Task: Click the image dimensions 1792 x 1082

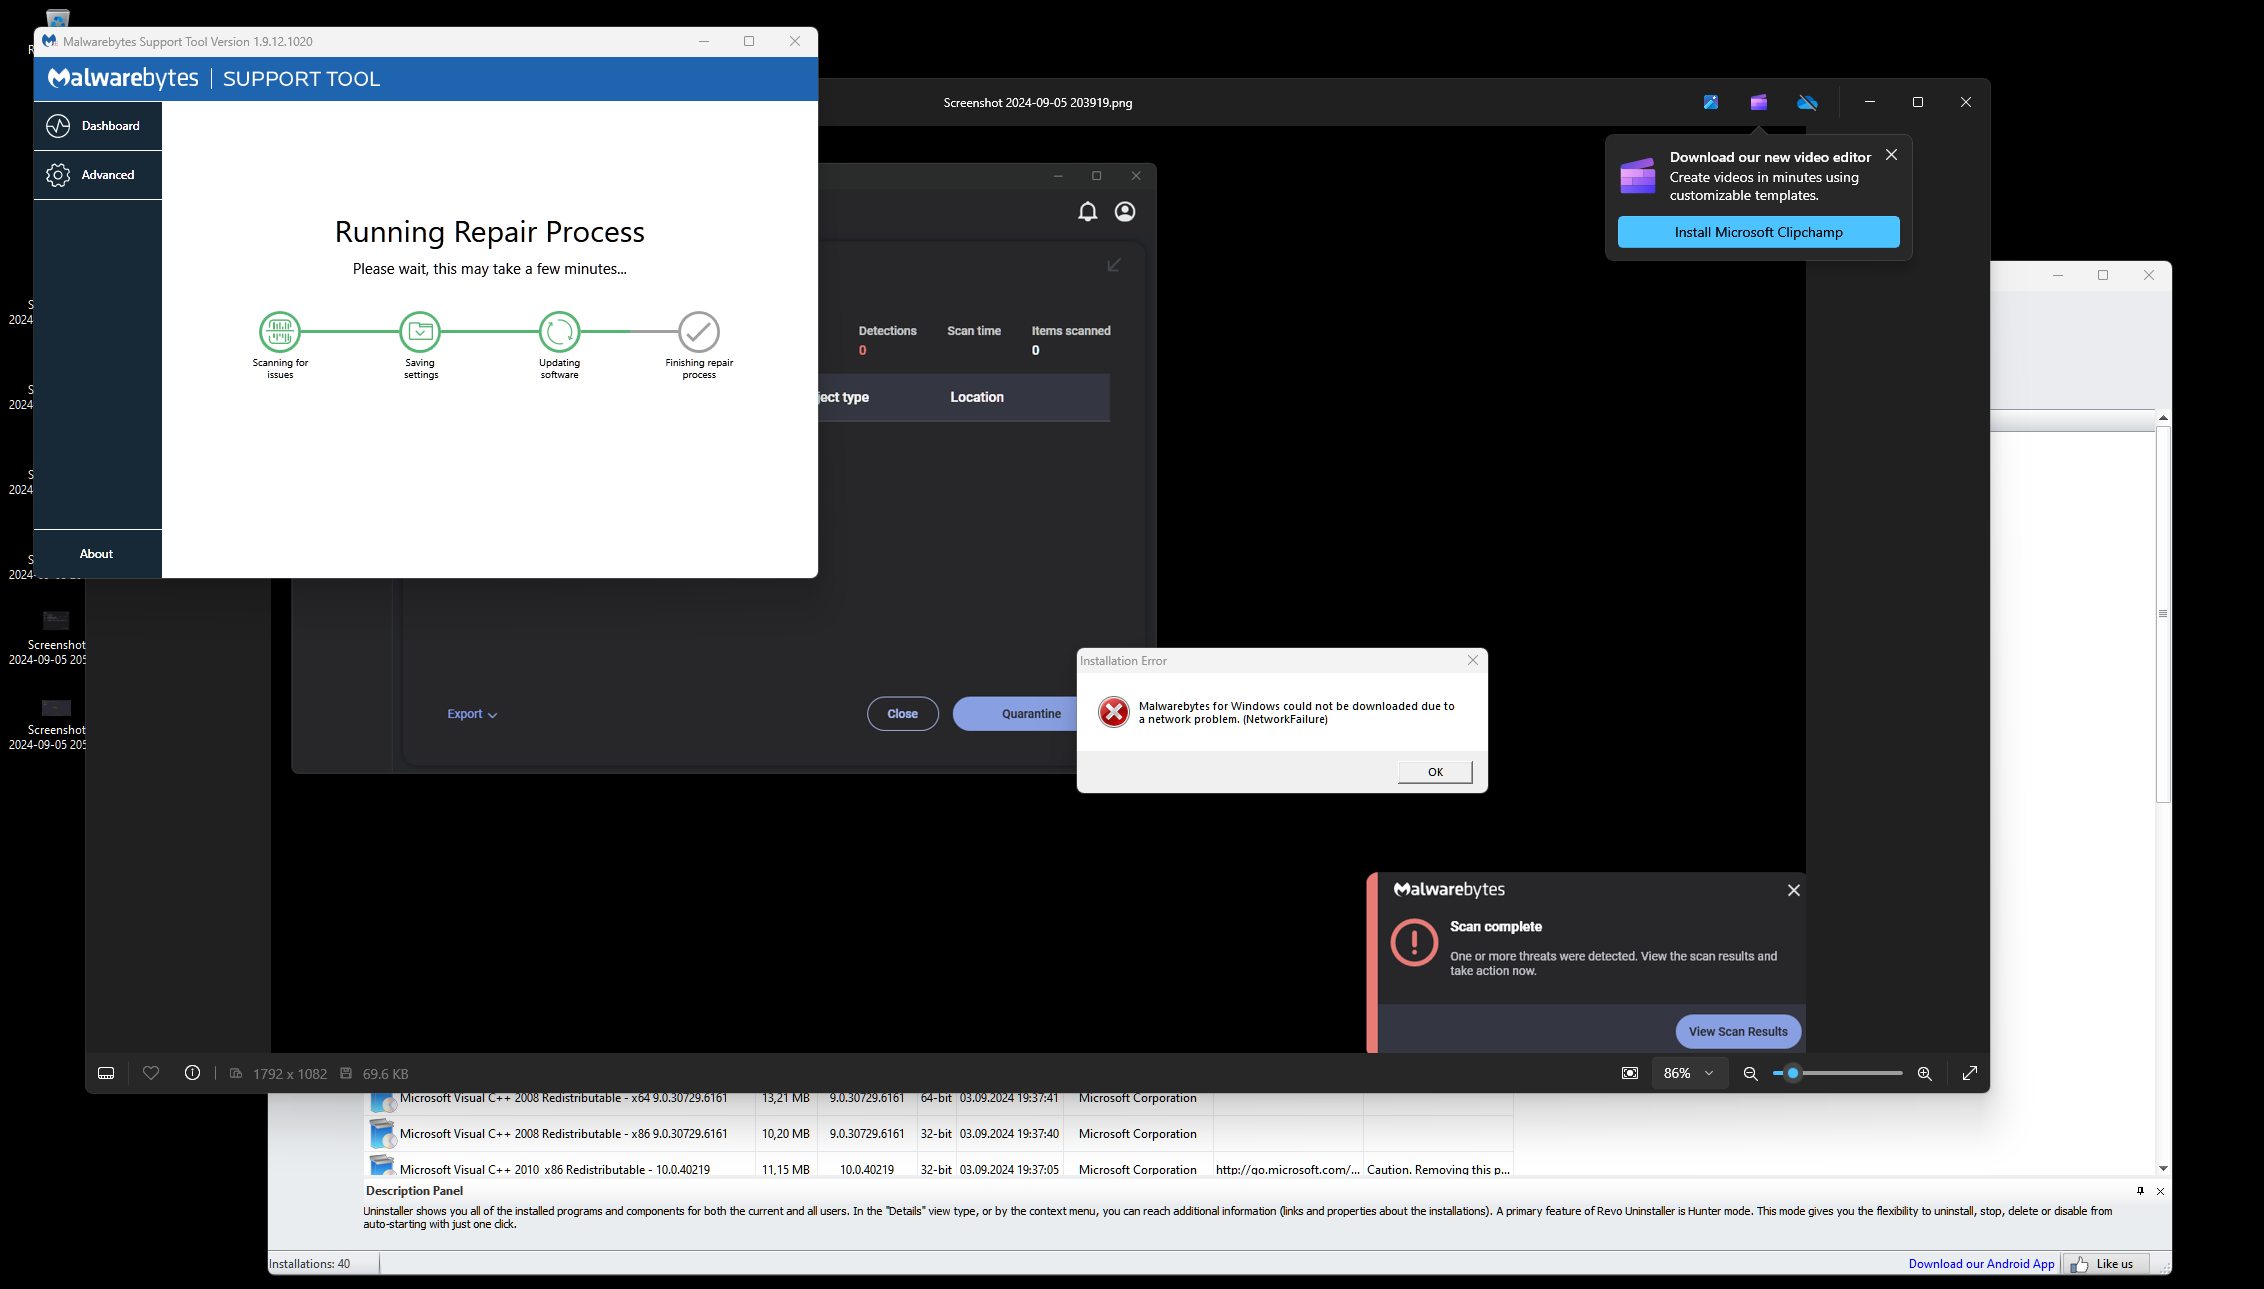Action: tap(290, 1074)
